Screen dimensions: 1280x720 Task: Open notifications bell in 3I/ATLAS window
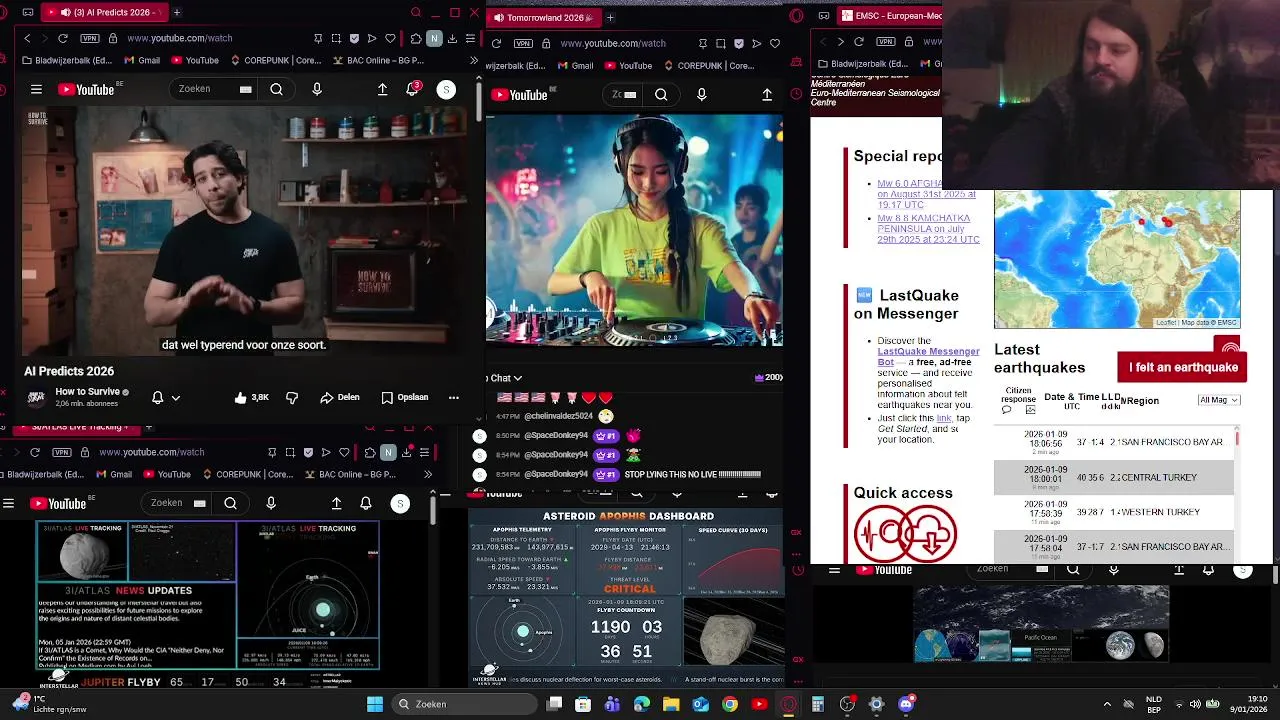pyautogui.click(x=366, y=503)
